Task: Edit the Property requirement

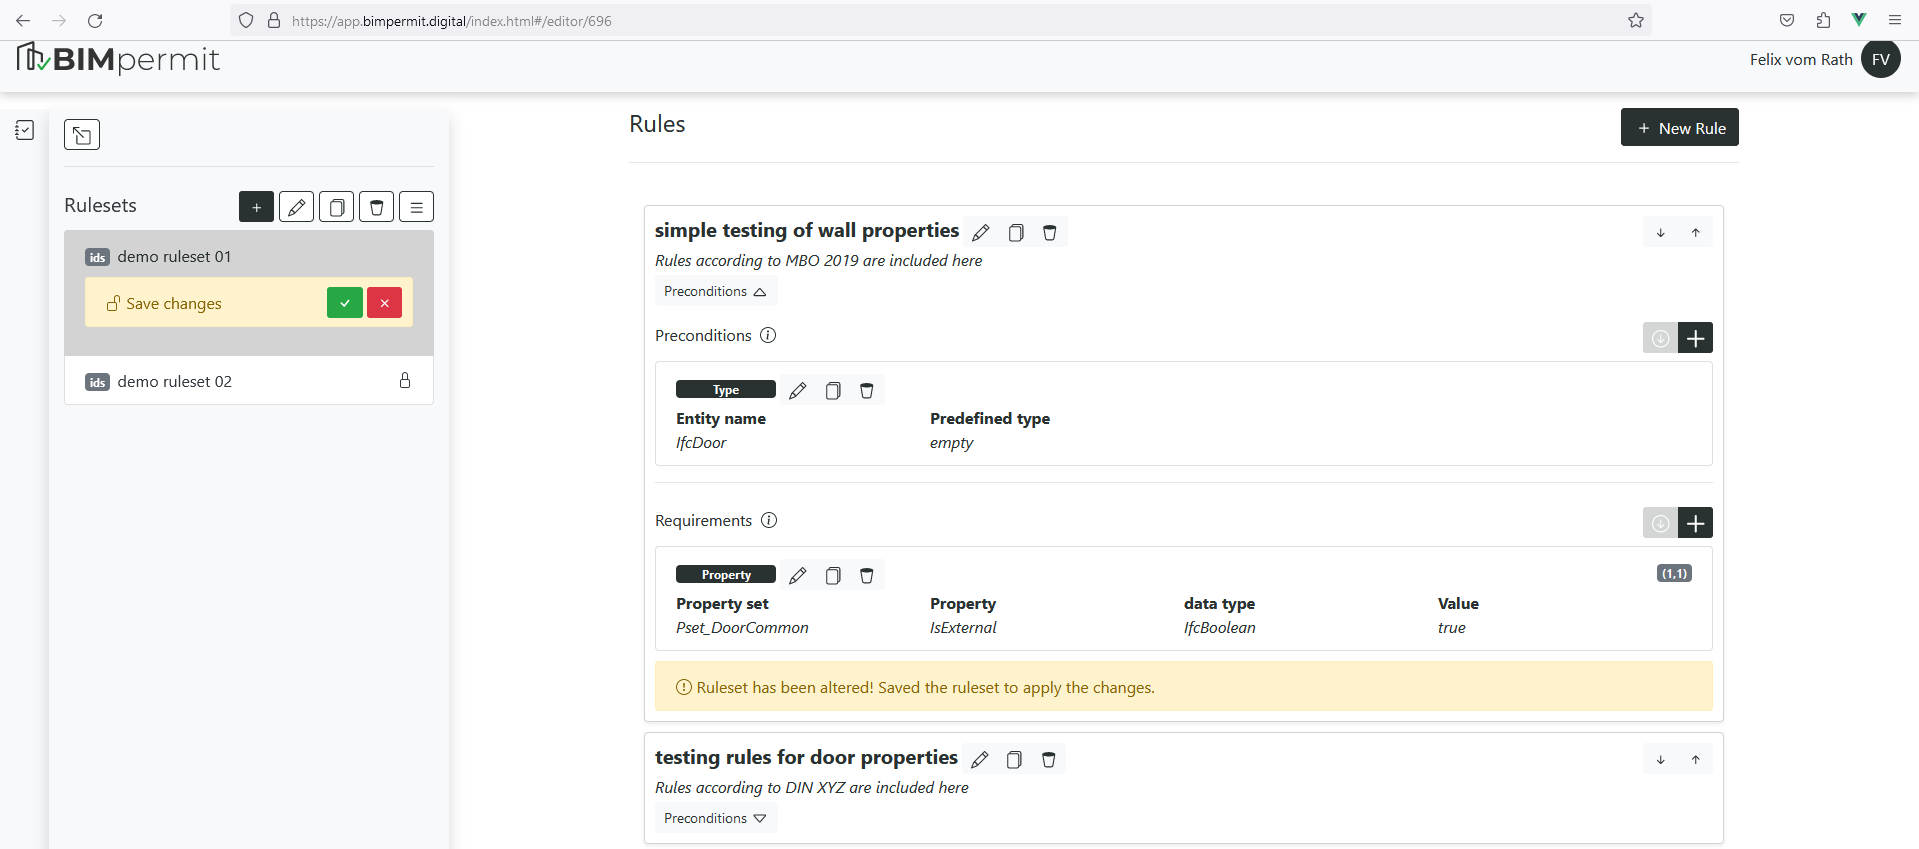Action: (797, 575)
